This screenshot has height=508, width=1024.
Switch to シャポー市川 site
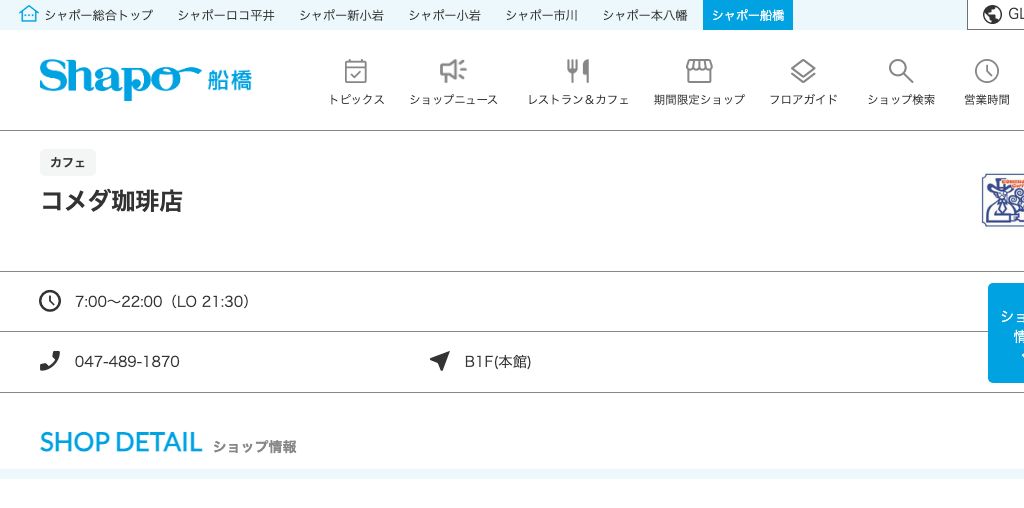(x=541, y=15)
